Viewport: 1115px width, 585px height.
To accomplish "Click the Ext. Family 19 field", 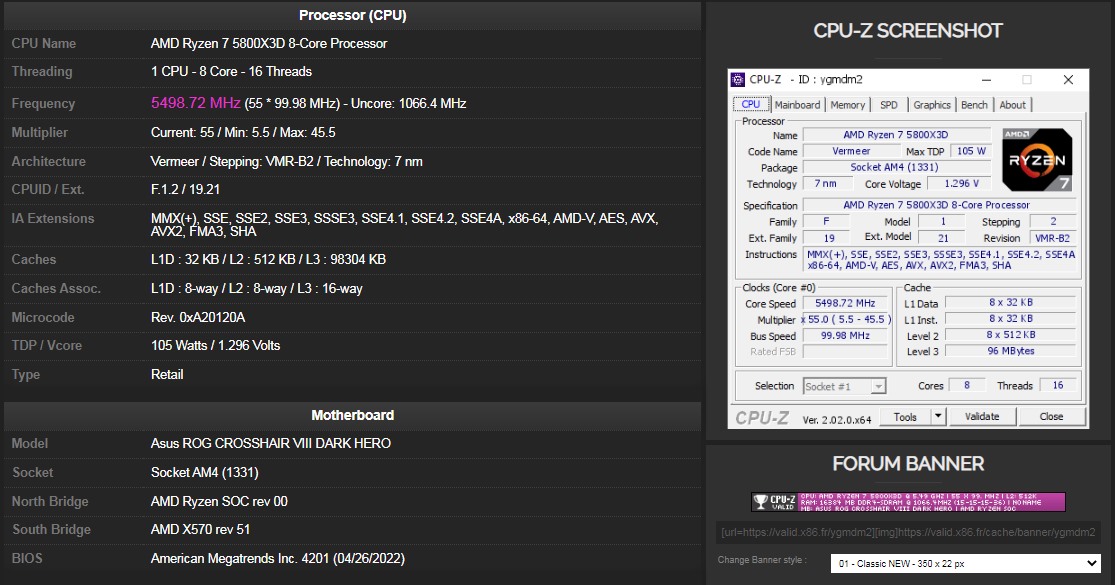I will click(x=828, y=238).
